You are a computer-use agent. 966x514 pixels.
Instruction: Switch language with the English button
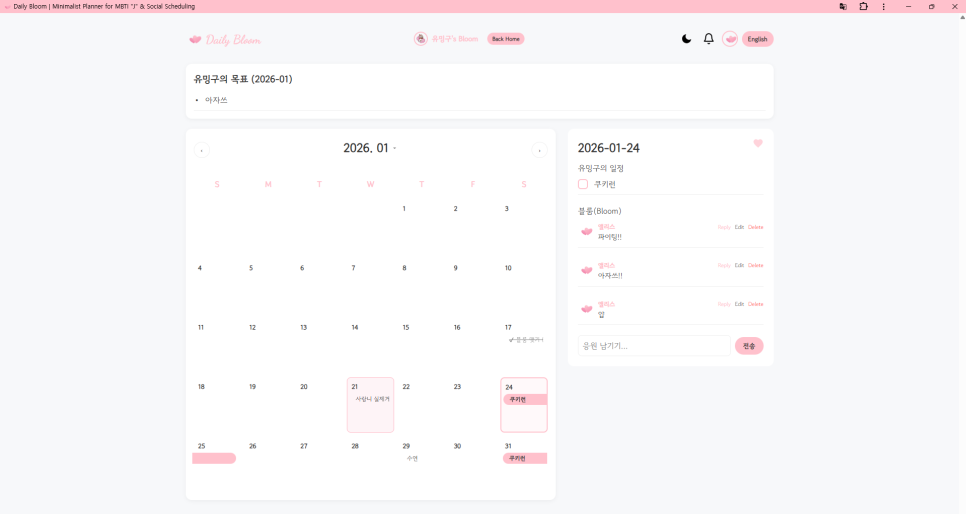pyautogui.click(x=757, y=39)
